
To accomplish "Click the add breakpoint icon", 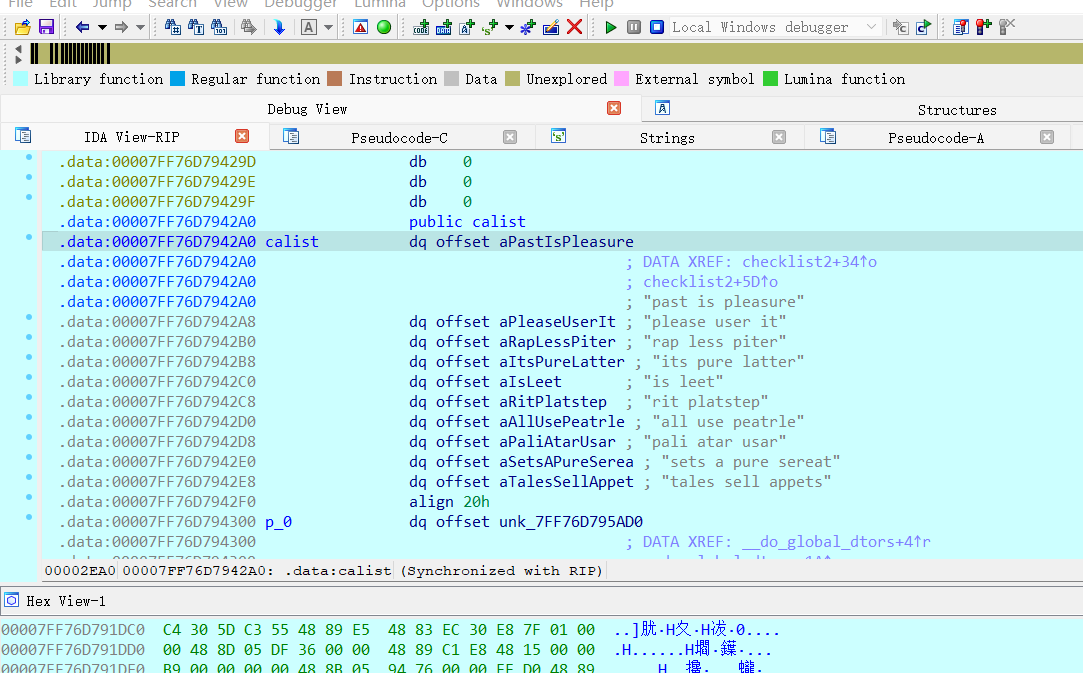I will (984, 27).
